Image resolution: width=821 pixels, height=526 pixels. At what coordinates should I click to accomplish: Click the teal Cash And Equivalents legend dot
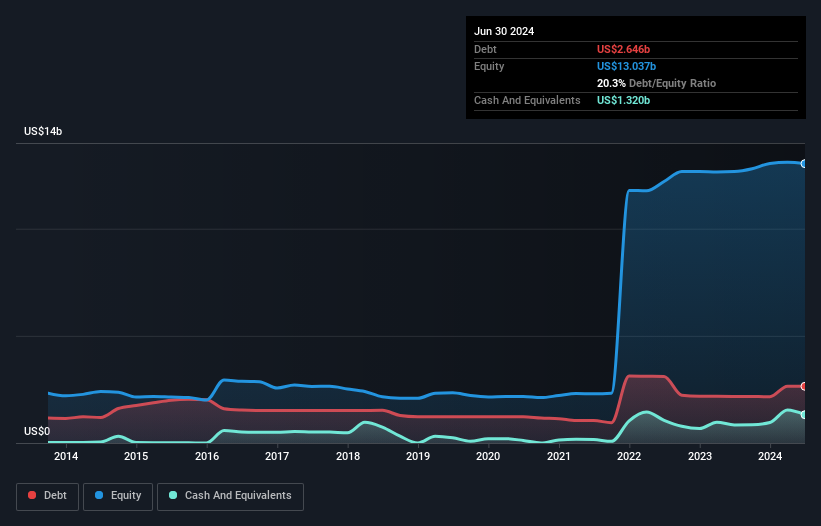pos(173,495)
